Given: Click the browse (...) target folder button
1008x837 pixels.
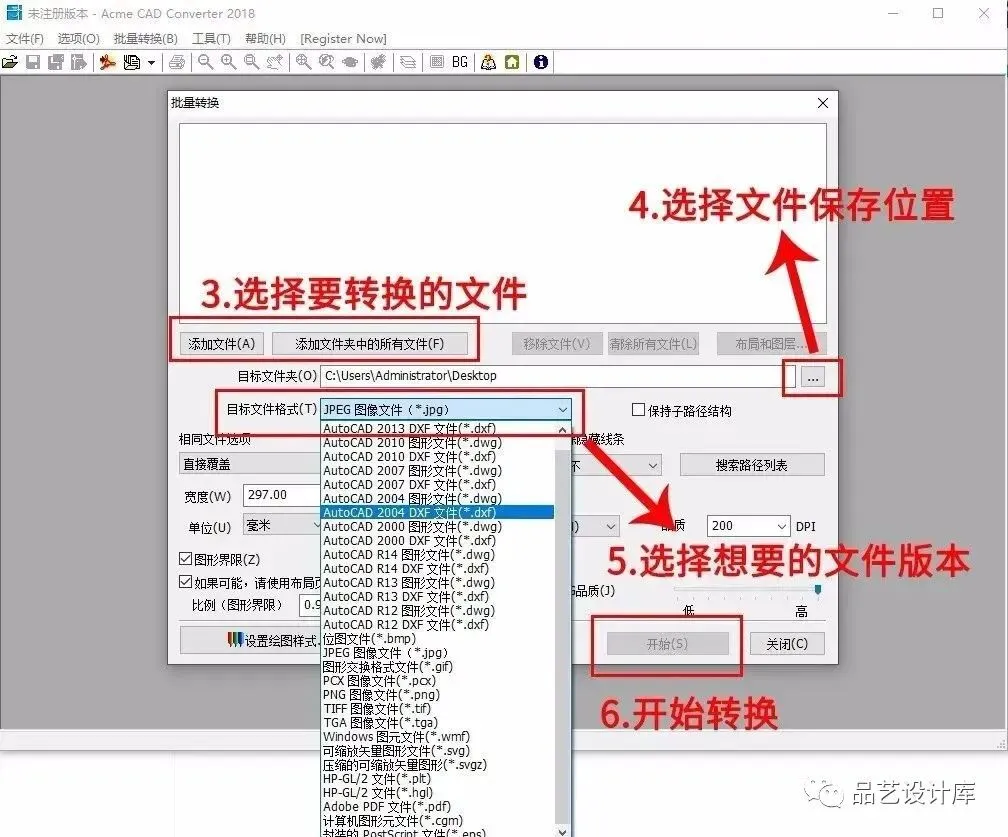Looking at the screenshot, I should tap(813, 377).
